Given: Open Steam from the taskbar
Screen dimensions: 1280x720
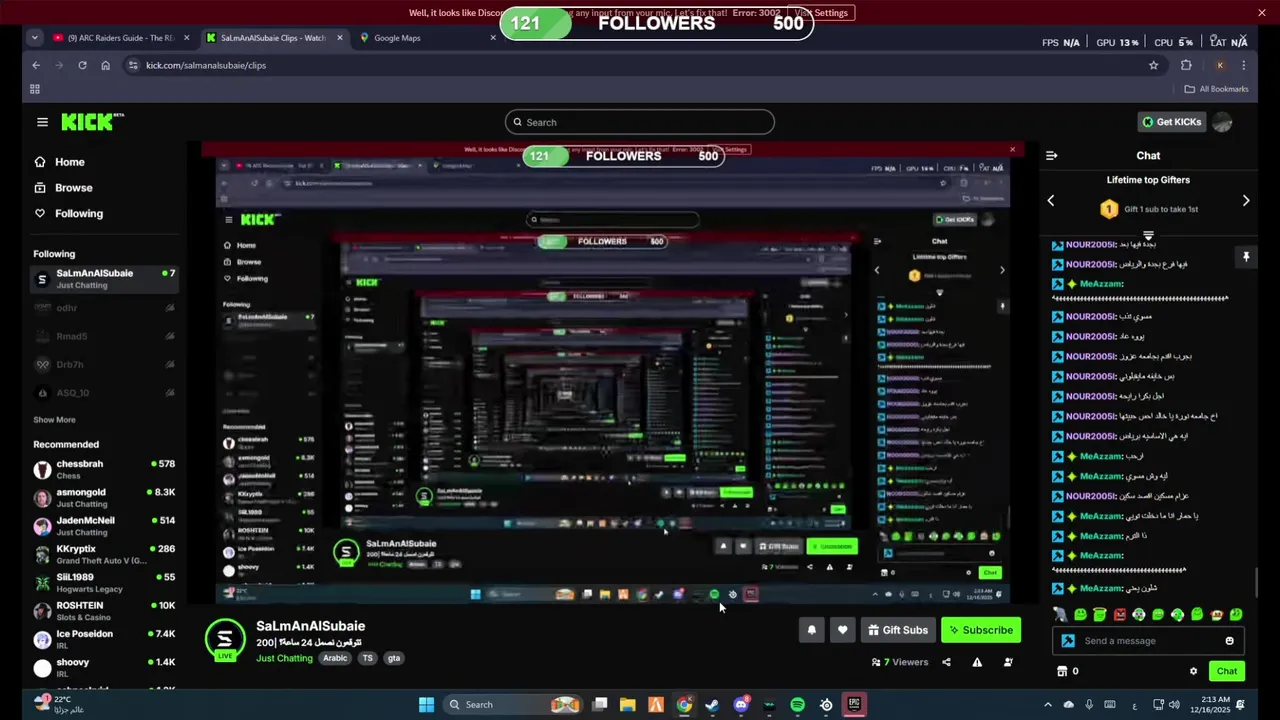Looking at the screenshot, I should (x=712, y=705).
